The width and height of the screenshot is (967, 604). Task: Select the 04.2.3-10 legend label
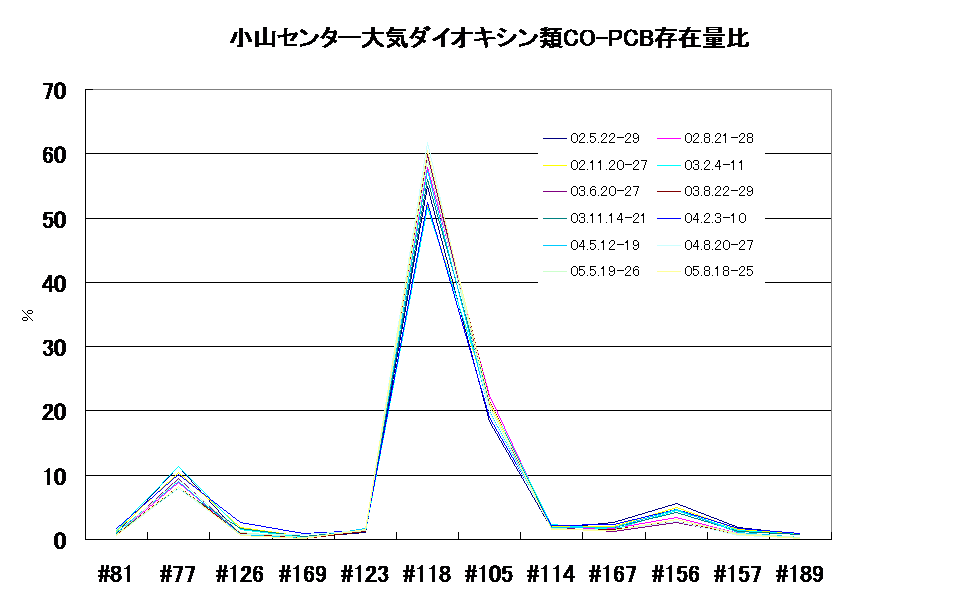tap(714, 218)
